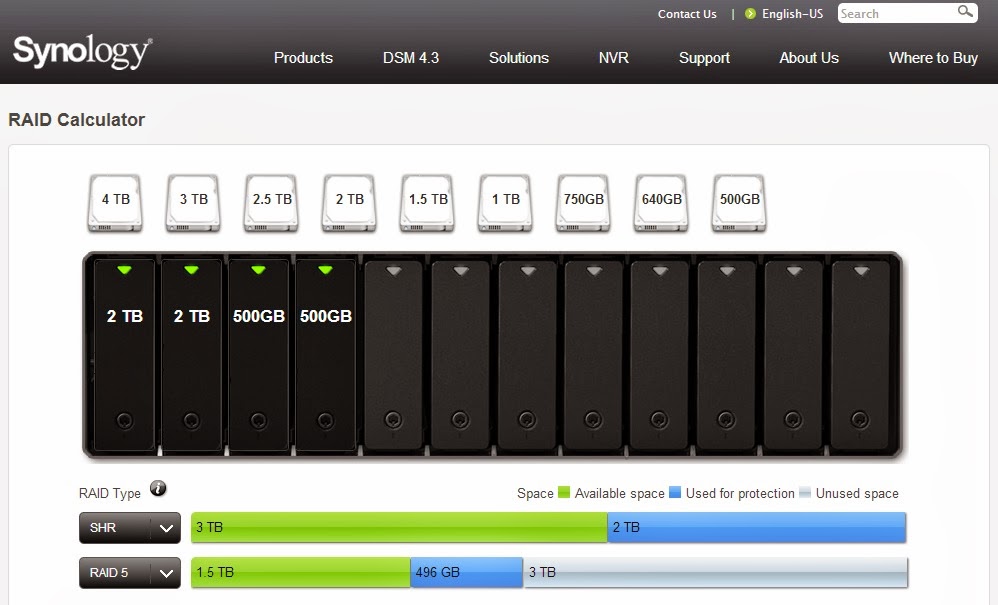Open the Products menu

pos(303,58)
